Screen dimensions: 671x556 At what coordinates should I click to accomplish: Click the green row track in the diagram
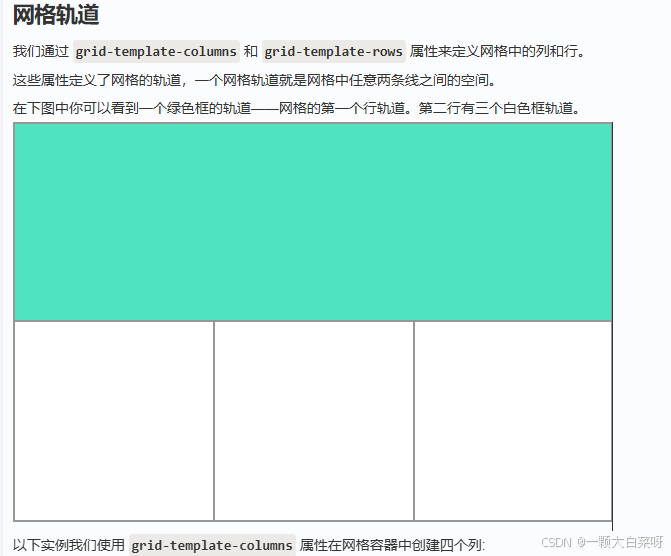[x=313, y=222]
